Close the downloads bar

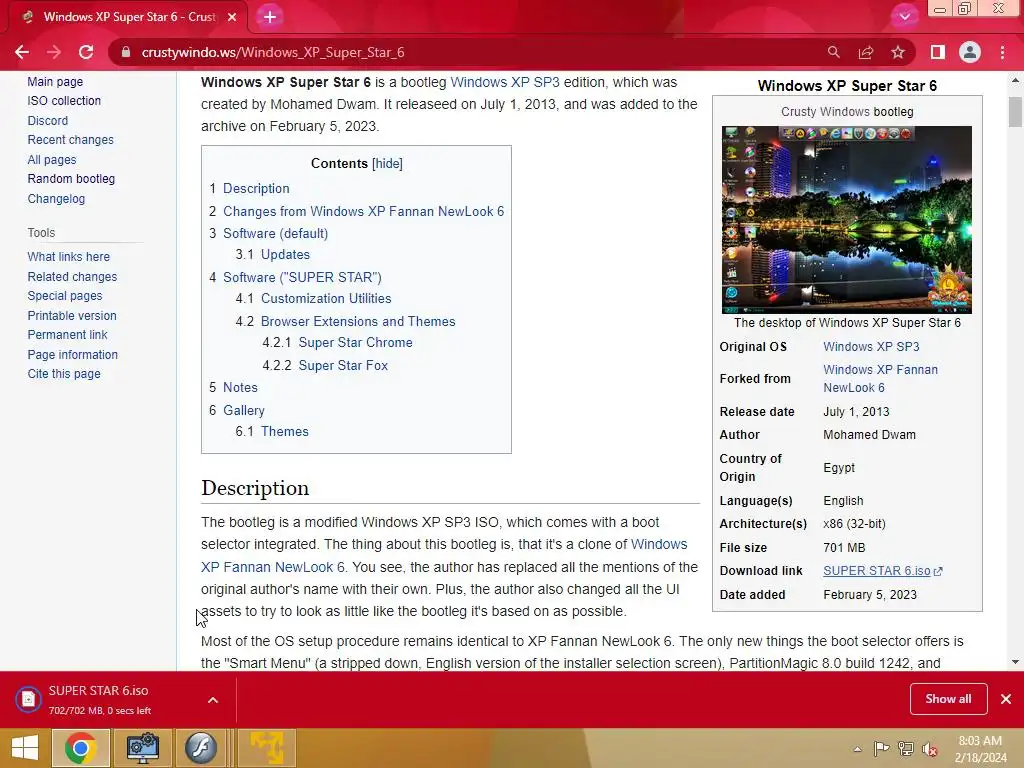tap(1006, 699)
